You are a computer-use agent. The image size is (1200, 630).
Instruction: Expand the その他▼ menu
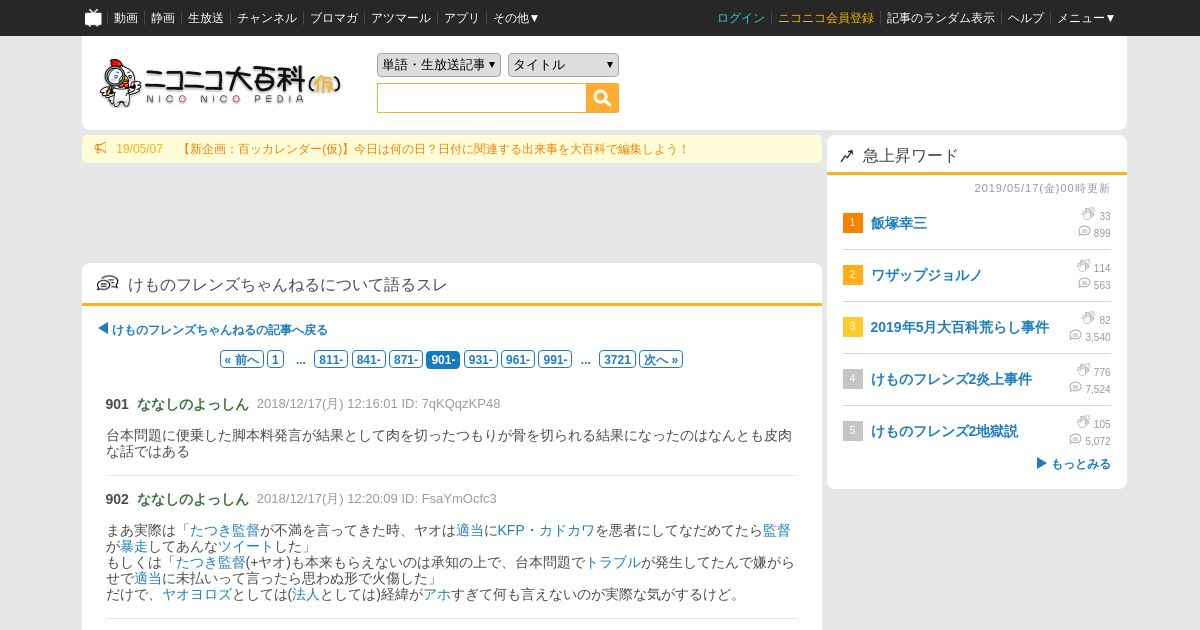pyautogui.click(x=516, y=18)
